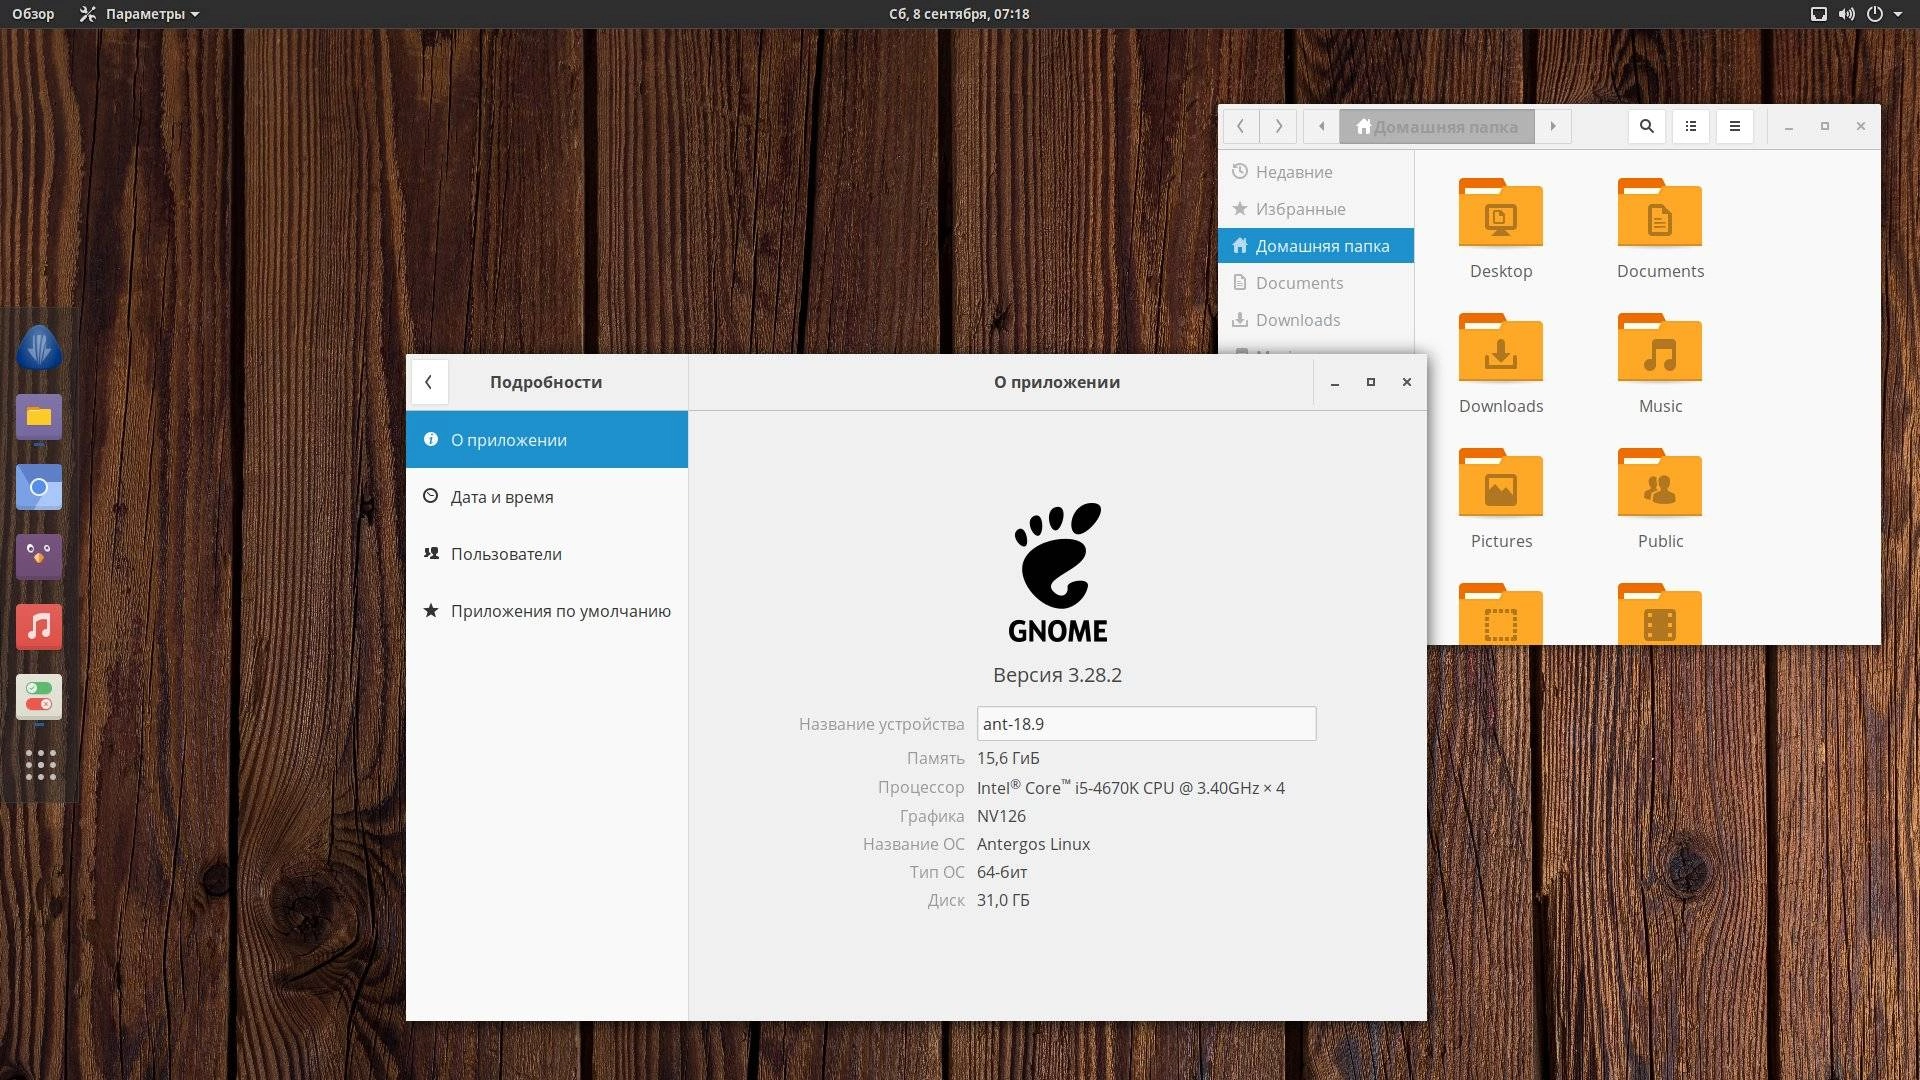Open the Downloads folder icon in Files
This screenshot has width=1920, height=1080.
point(1500,363)
